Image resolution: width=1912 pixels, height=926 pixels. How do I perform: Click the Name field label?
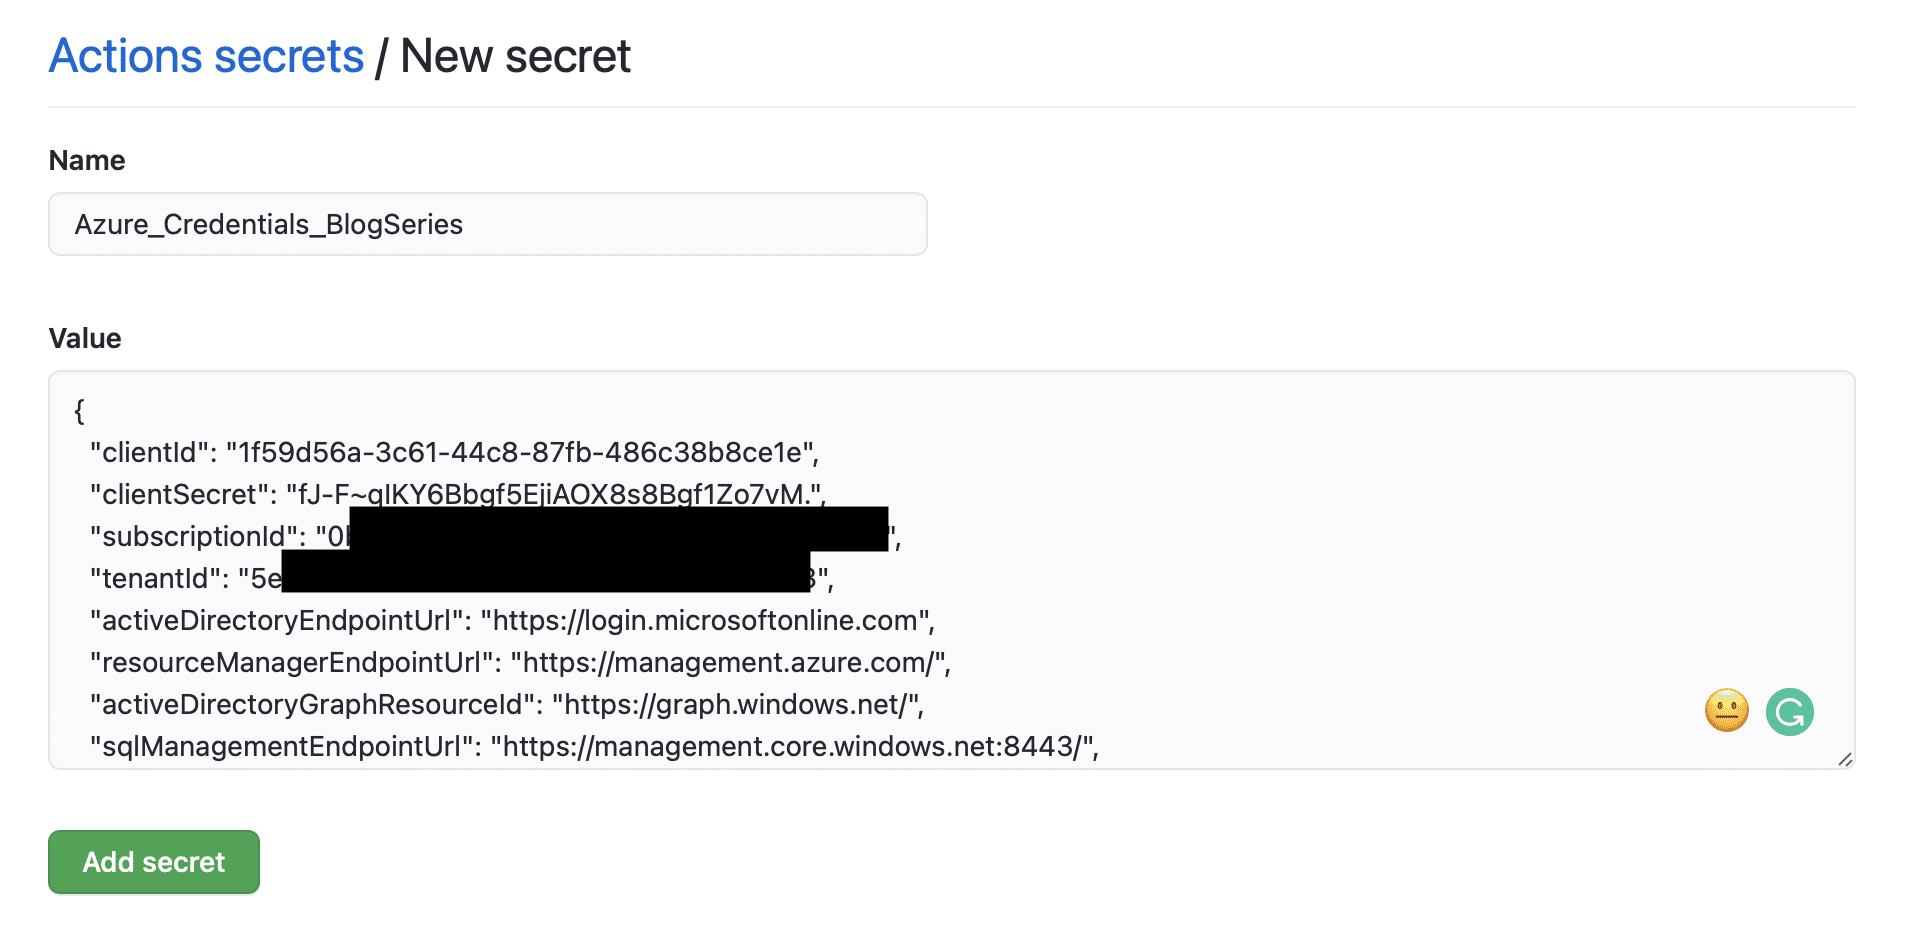click(x=87, y=161)
